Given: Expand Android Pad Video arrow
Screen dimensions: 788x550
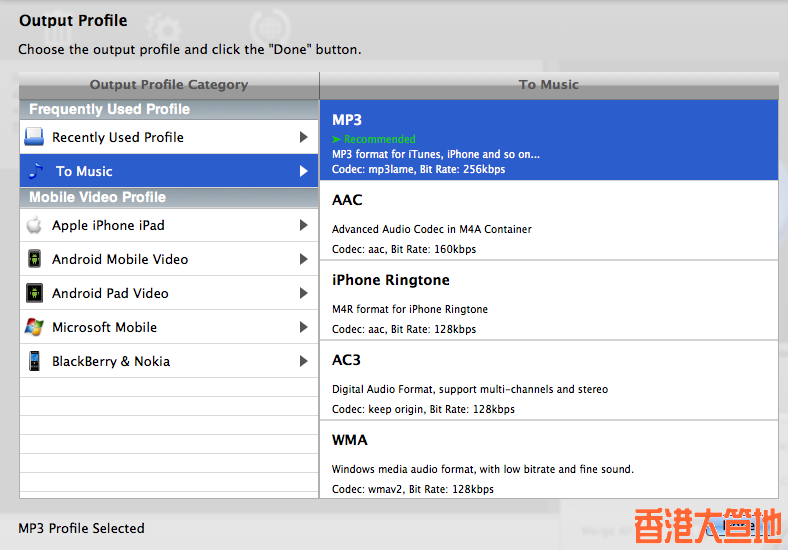Looking at the screenshot, I should 303,293.
